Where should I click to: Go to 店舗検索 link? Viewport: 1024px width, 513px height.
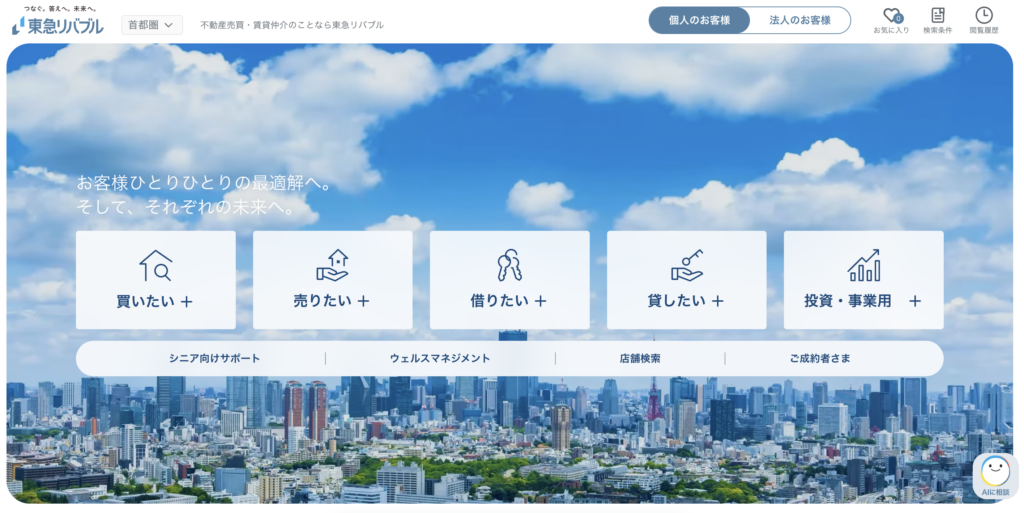point(640,358)
